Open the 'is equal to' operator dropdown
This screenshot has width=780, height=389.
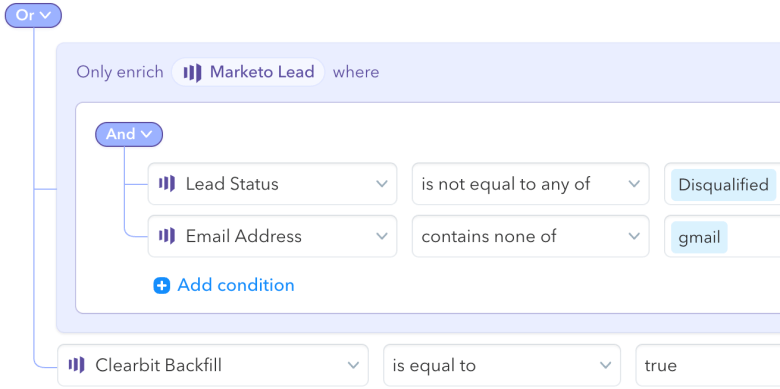pyautogui.click(x=502, y=365)
